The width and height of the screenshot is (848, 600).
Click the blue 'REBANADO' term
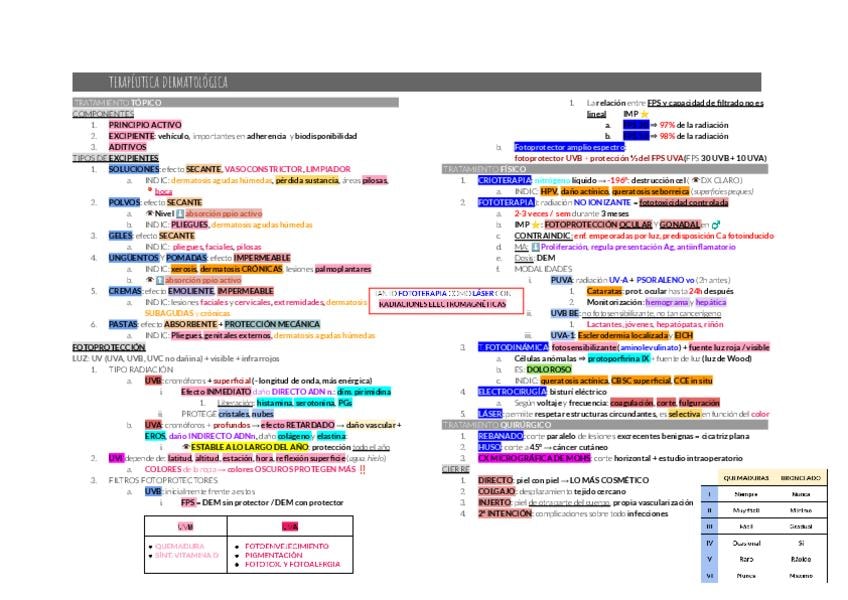point(500,436)
